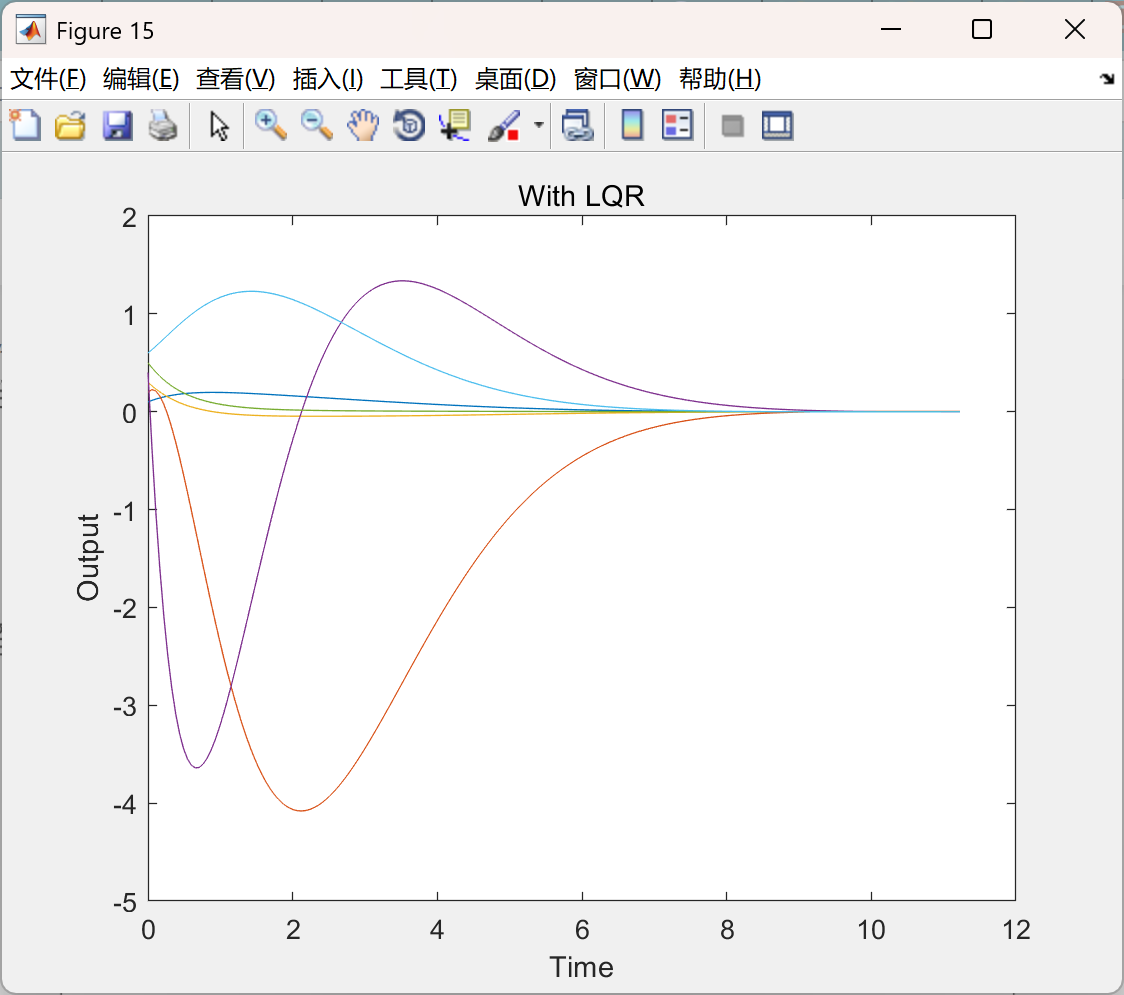Enable the Pan hand tool
Viewport: 1124px width, 995px height.
[363, 125]
